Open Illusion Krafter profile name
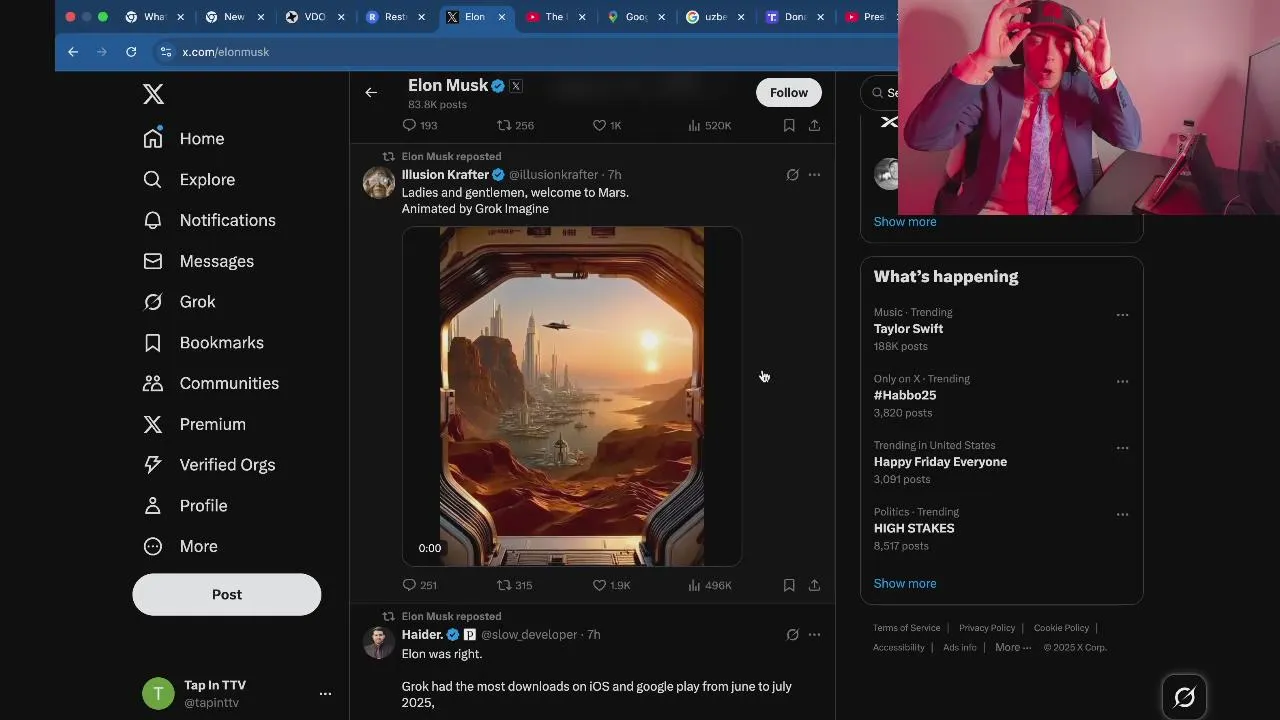The image size is (1280, 720). coord(445,174)
